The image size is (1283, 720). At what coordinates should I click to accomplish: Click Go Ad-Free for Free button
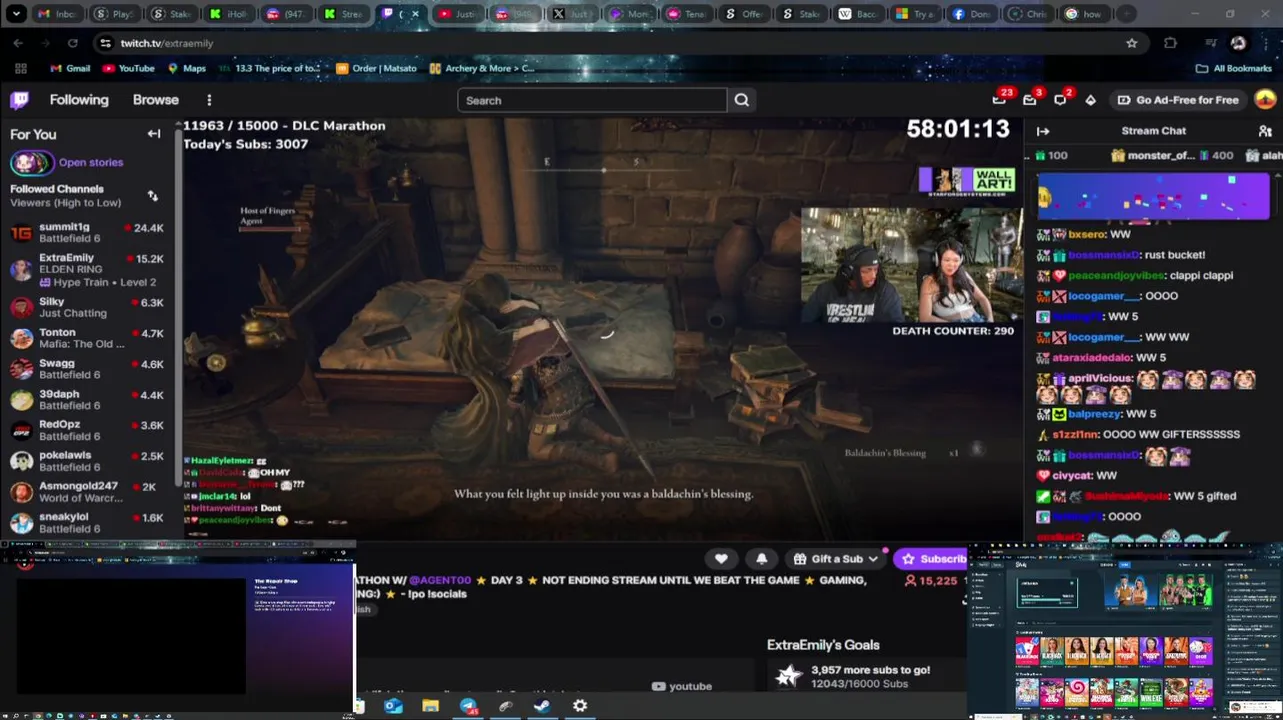[x=1178, y=100]
